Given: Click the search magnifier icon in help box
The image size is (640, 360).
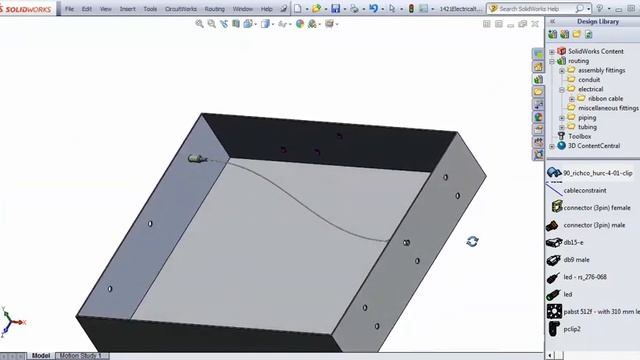Looking at the screenshot, I should pyautogui.click(x=579, y=8).
